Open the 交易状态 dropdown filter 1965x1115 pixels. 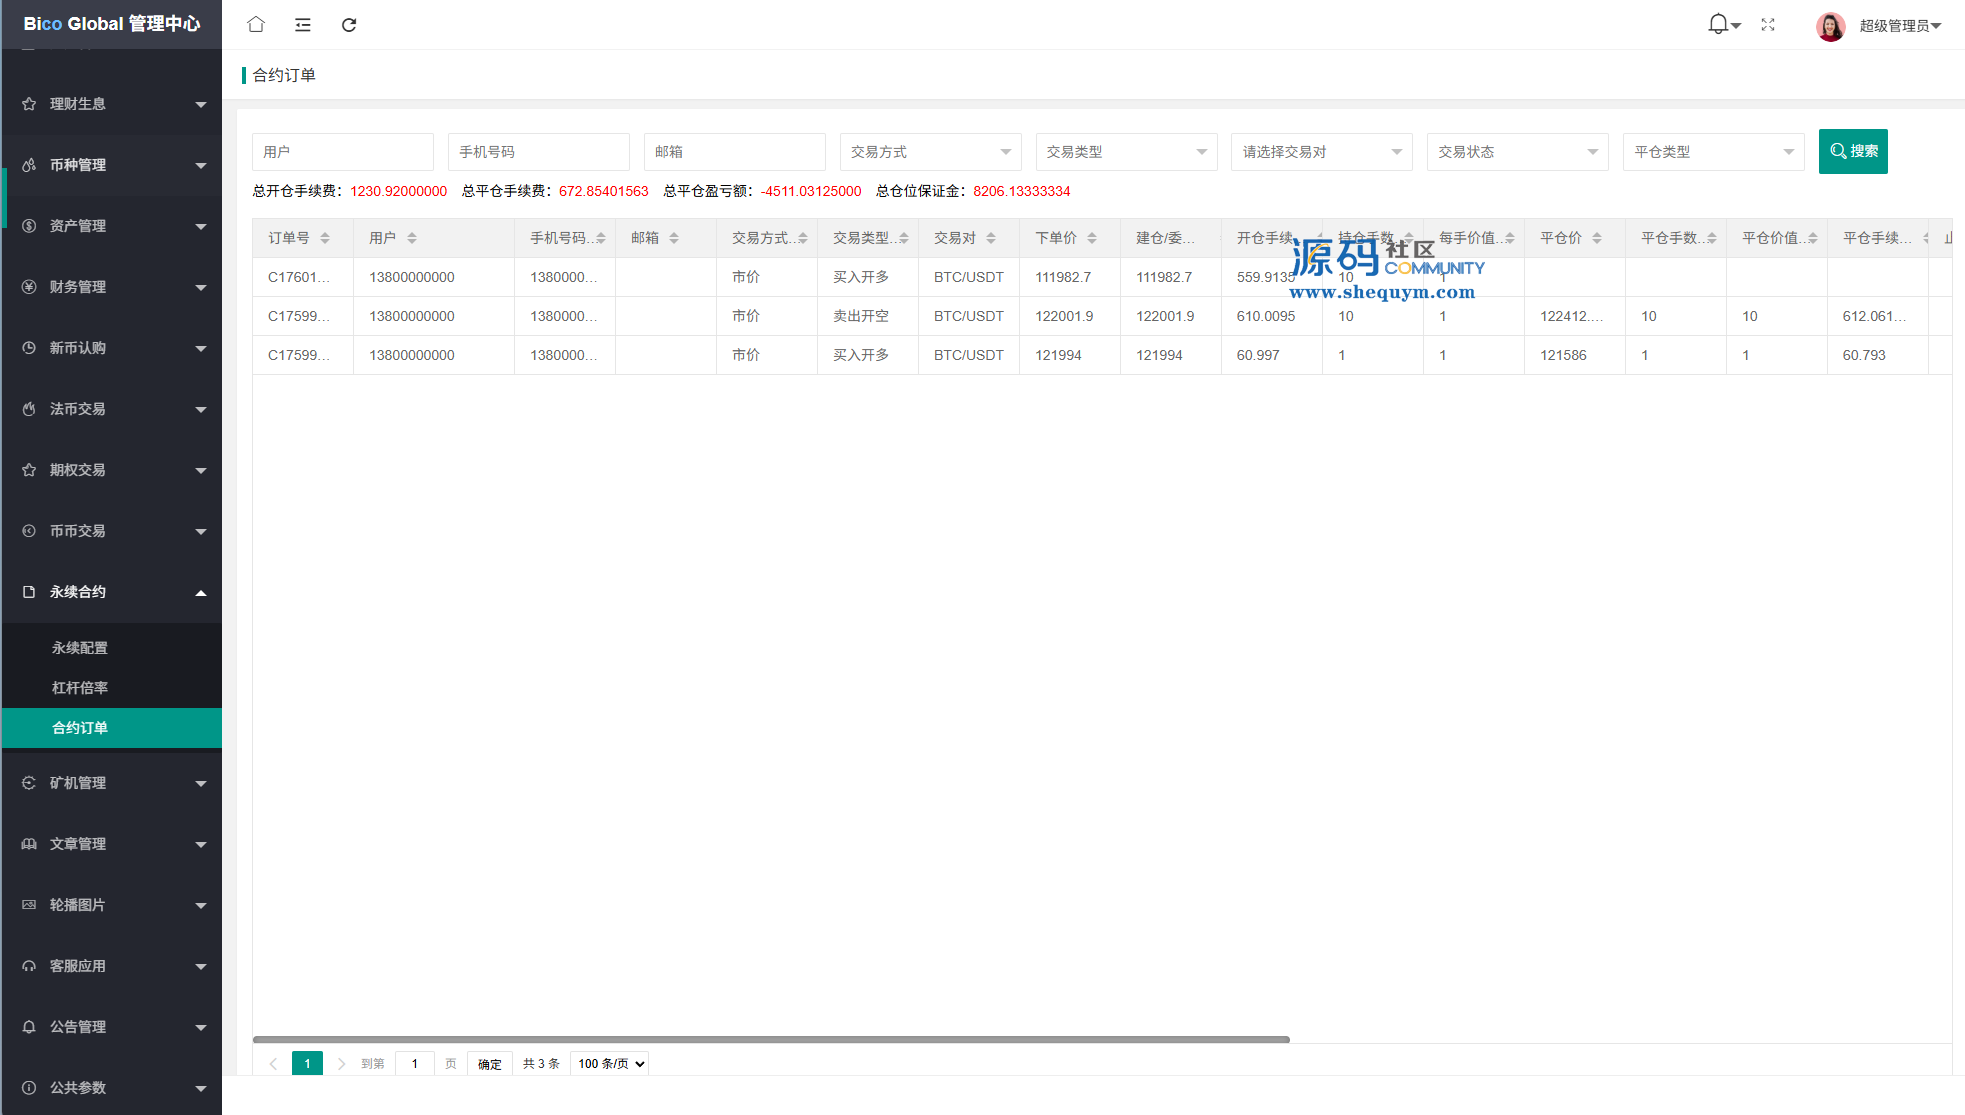point(1516,152)
